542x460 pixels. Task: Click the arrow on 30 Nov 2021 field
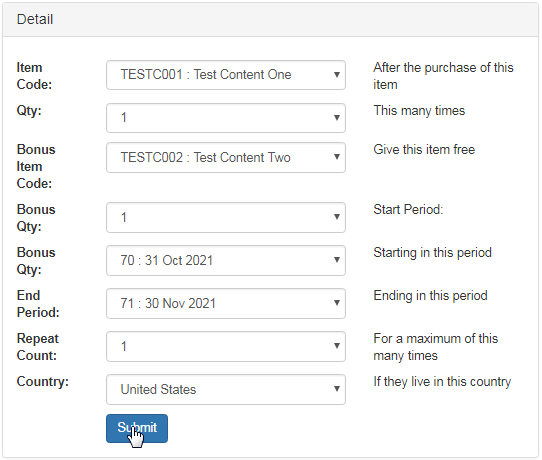[337, 303]
